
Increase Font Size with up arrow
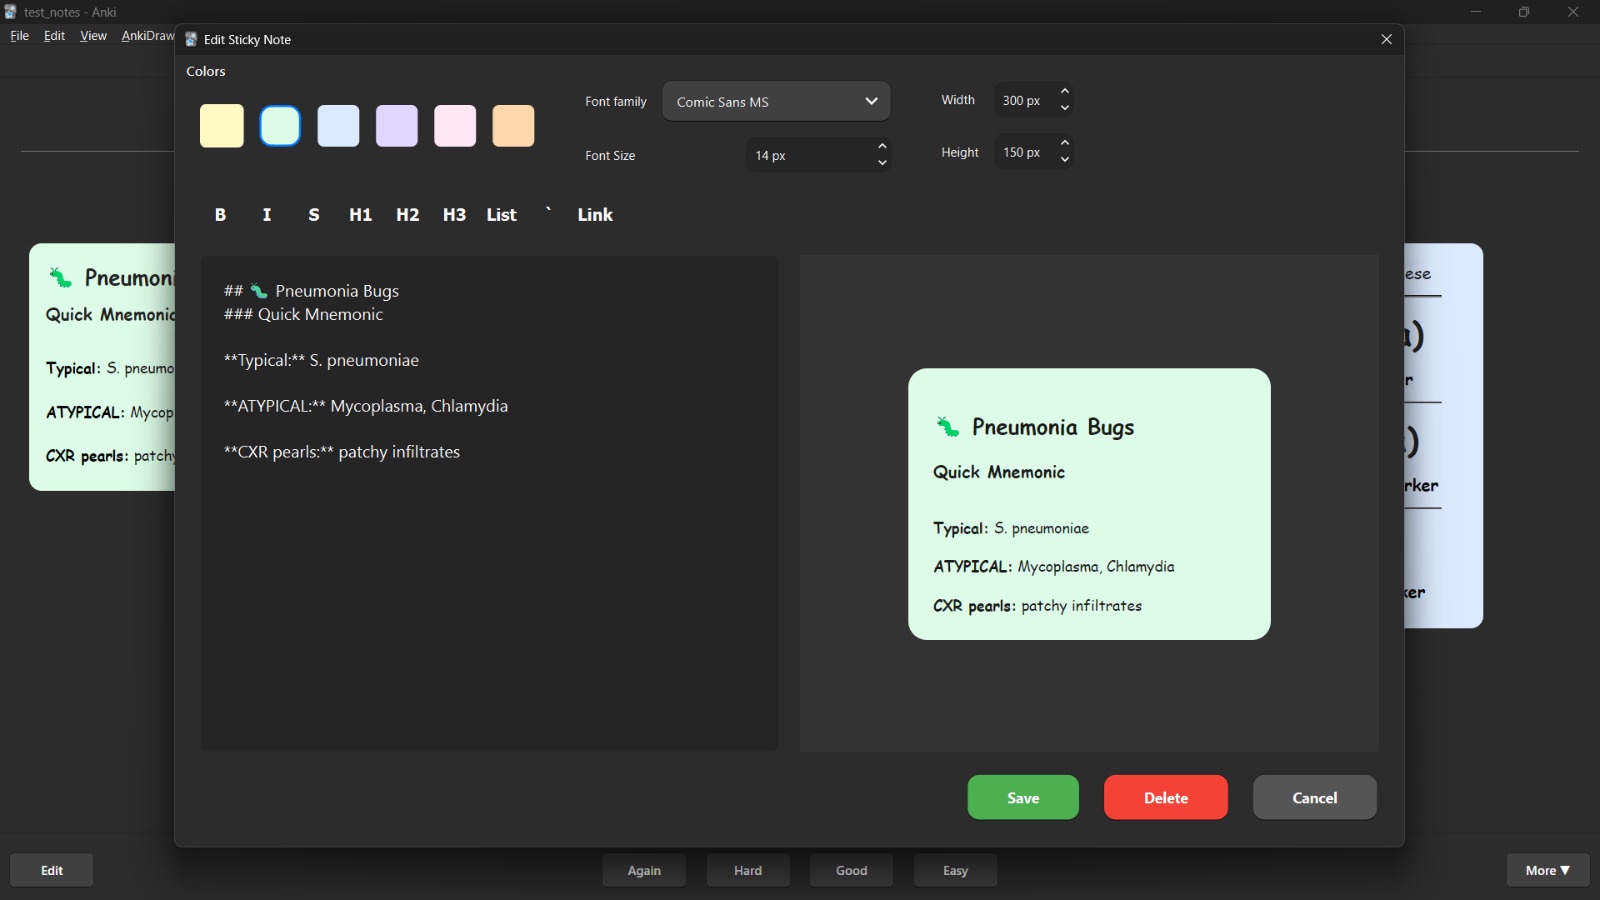click(x=882, y=147)
